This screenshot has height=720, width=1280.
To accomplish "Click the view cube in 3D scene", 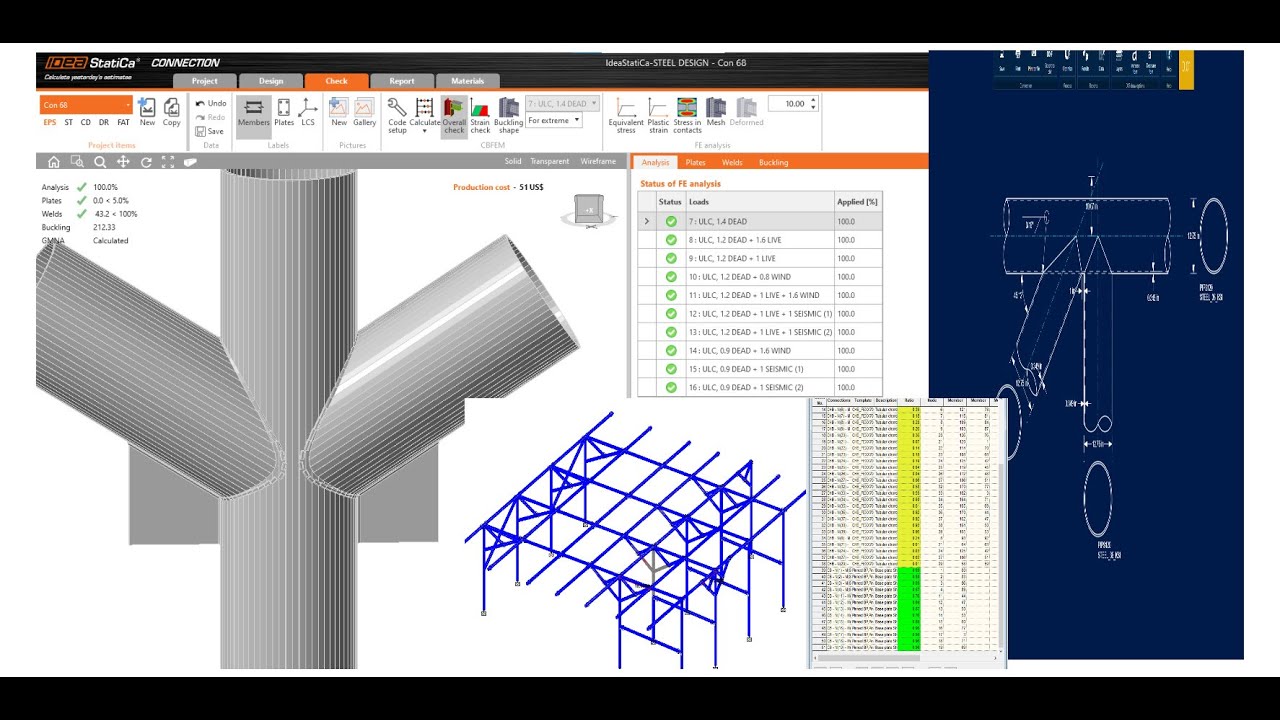I will (x=591, y=210).
